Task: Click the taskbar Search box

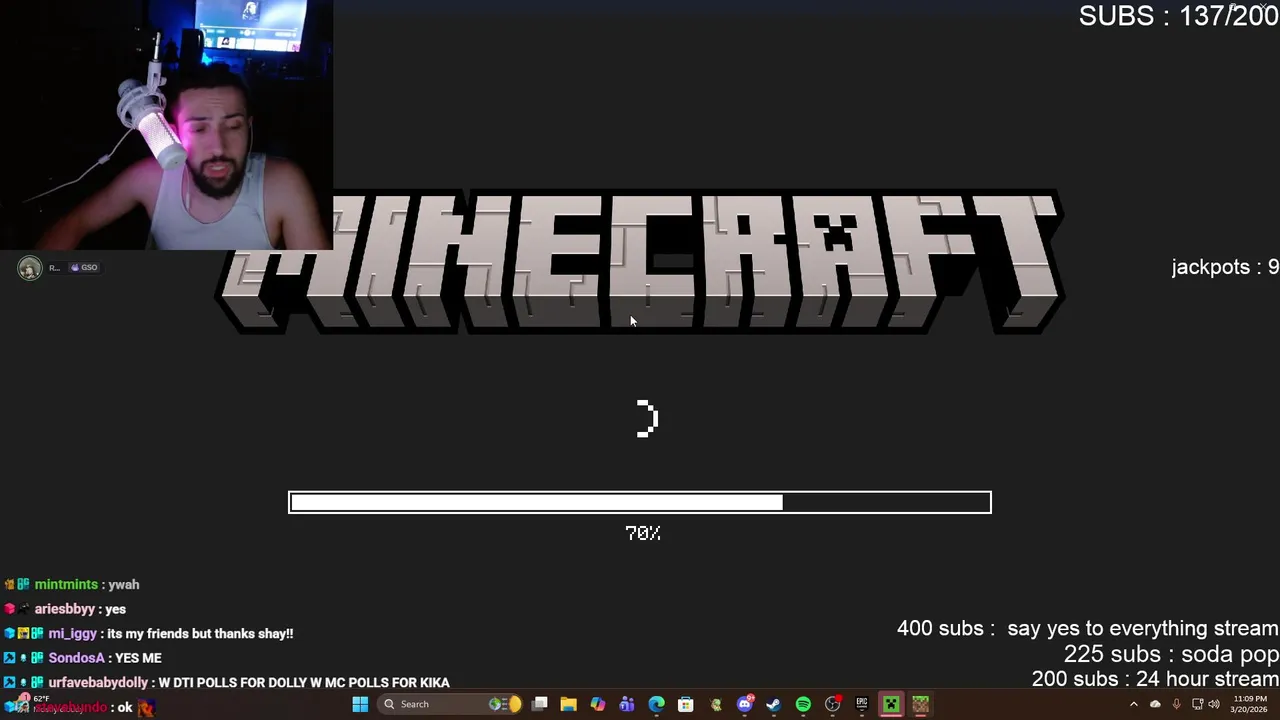Action: 451,704
